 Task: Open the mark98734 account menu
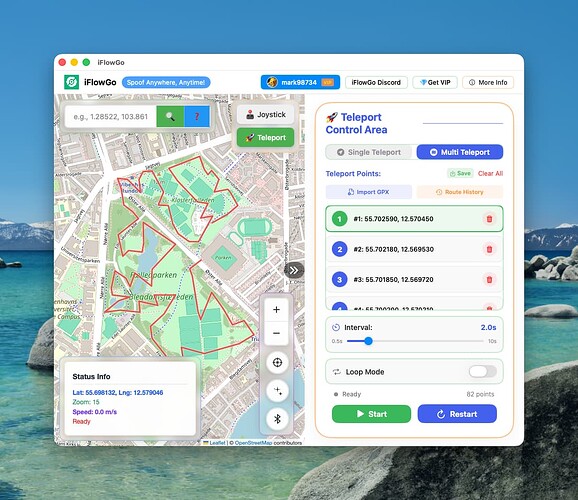click(x=300, y=82)
